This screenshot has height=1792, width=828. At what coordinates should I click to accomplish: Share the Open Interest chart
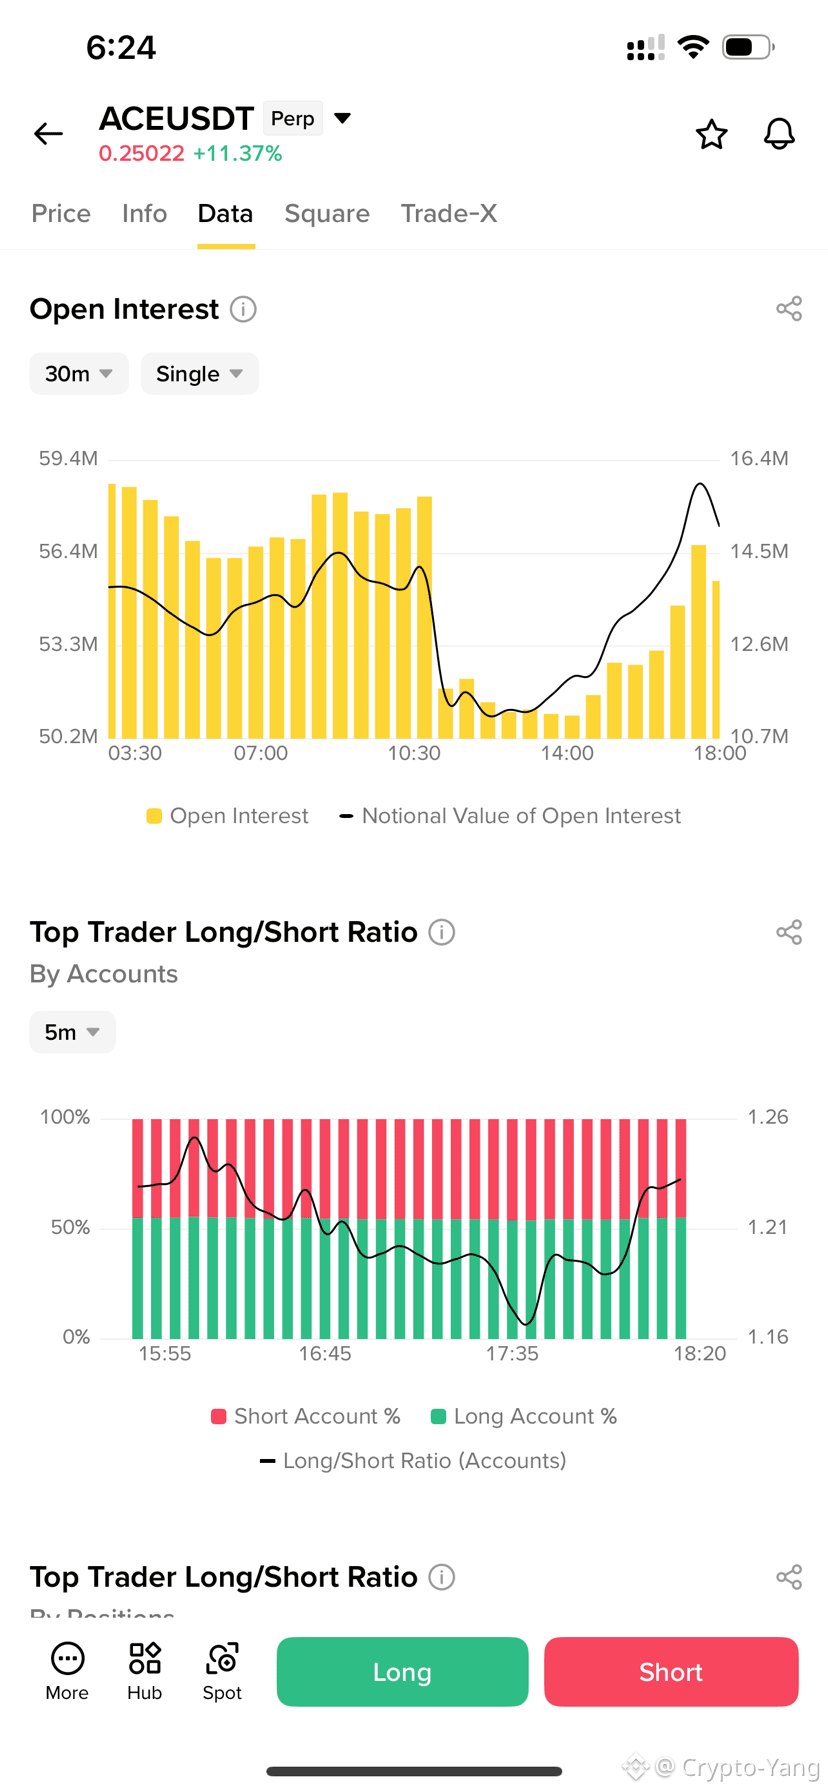click(x=789, y=309)
